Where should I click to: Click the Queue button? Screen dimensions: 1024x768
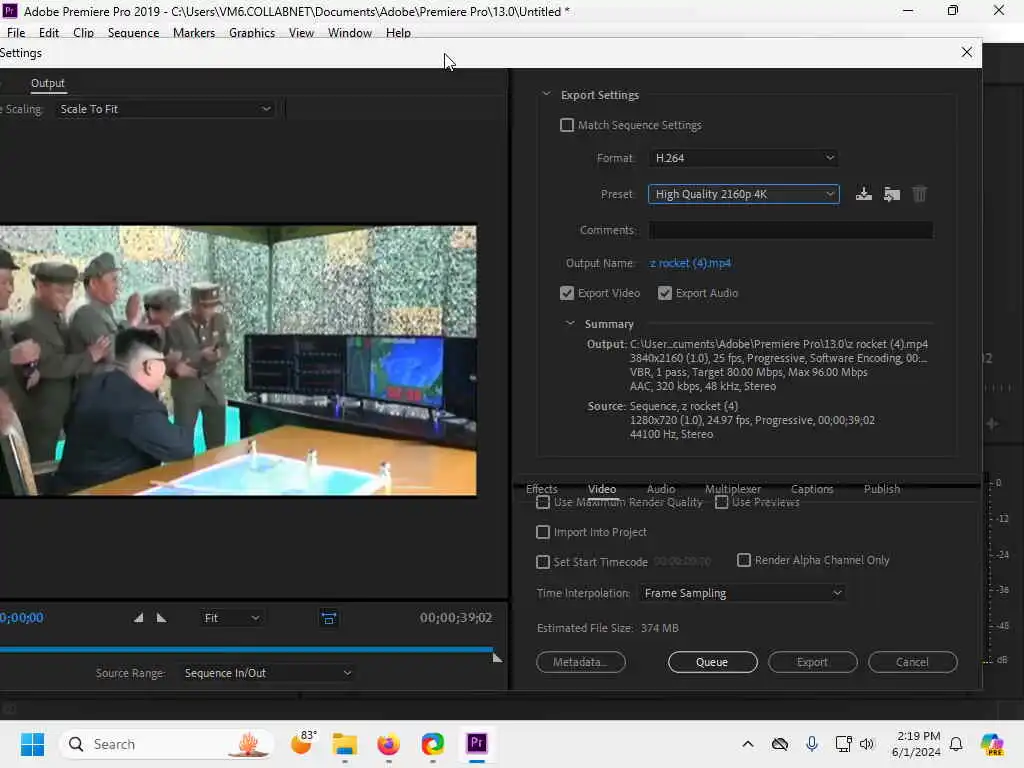(712, 662)
